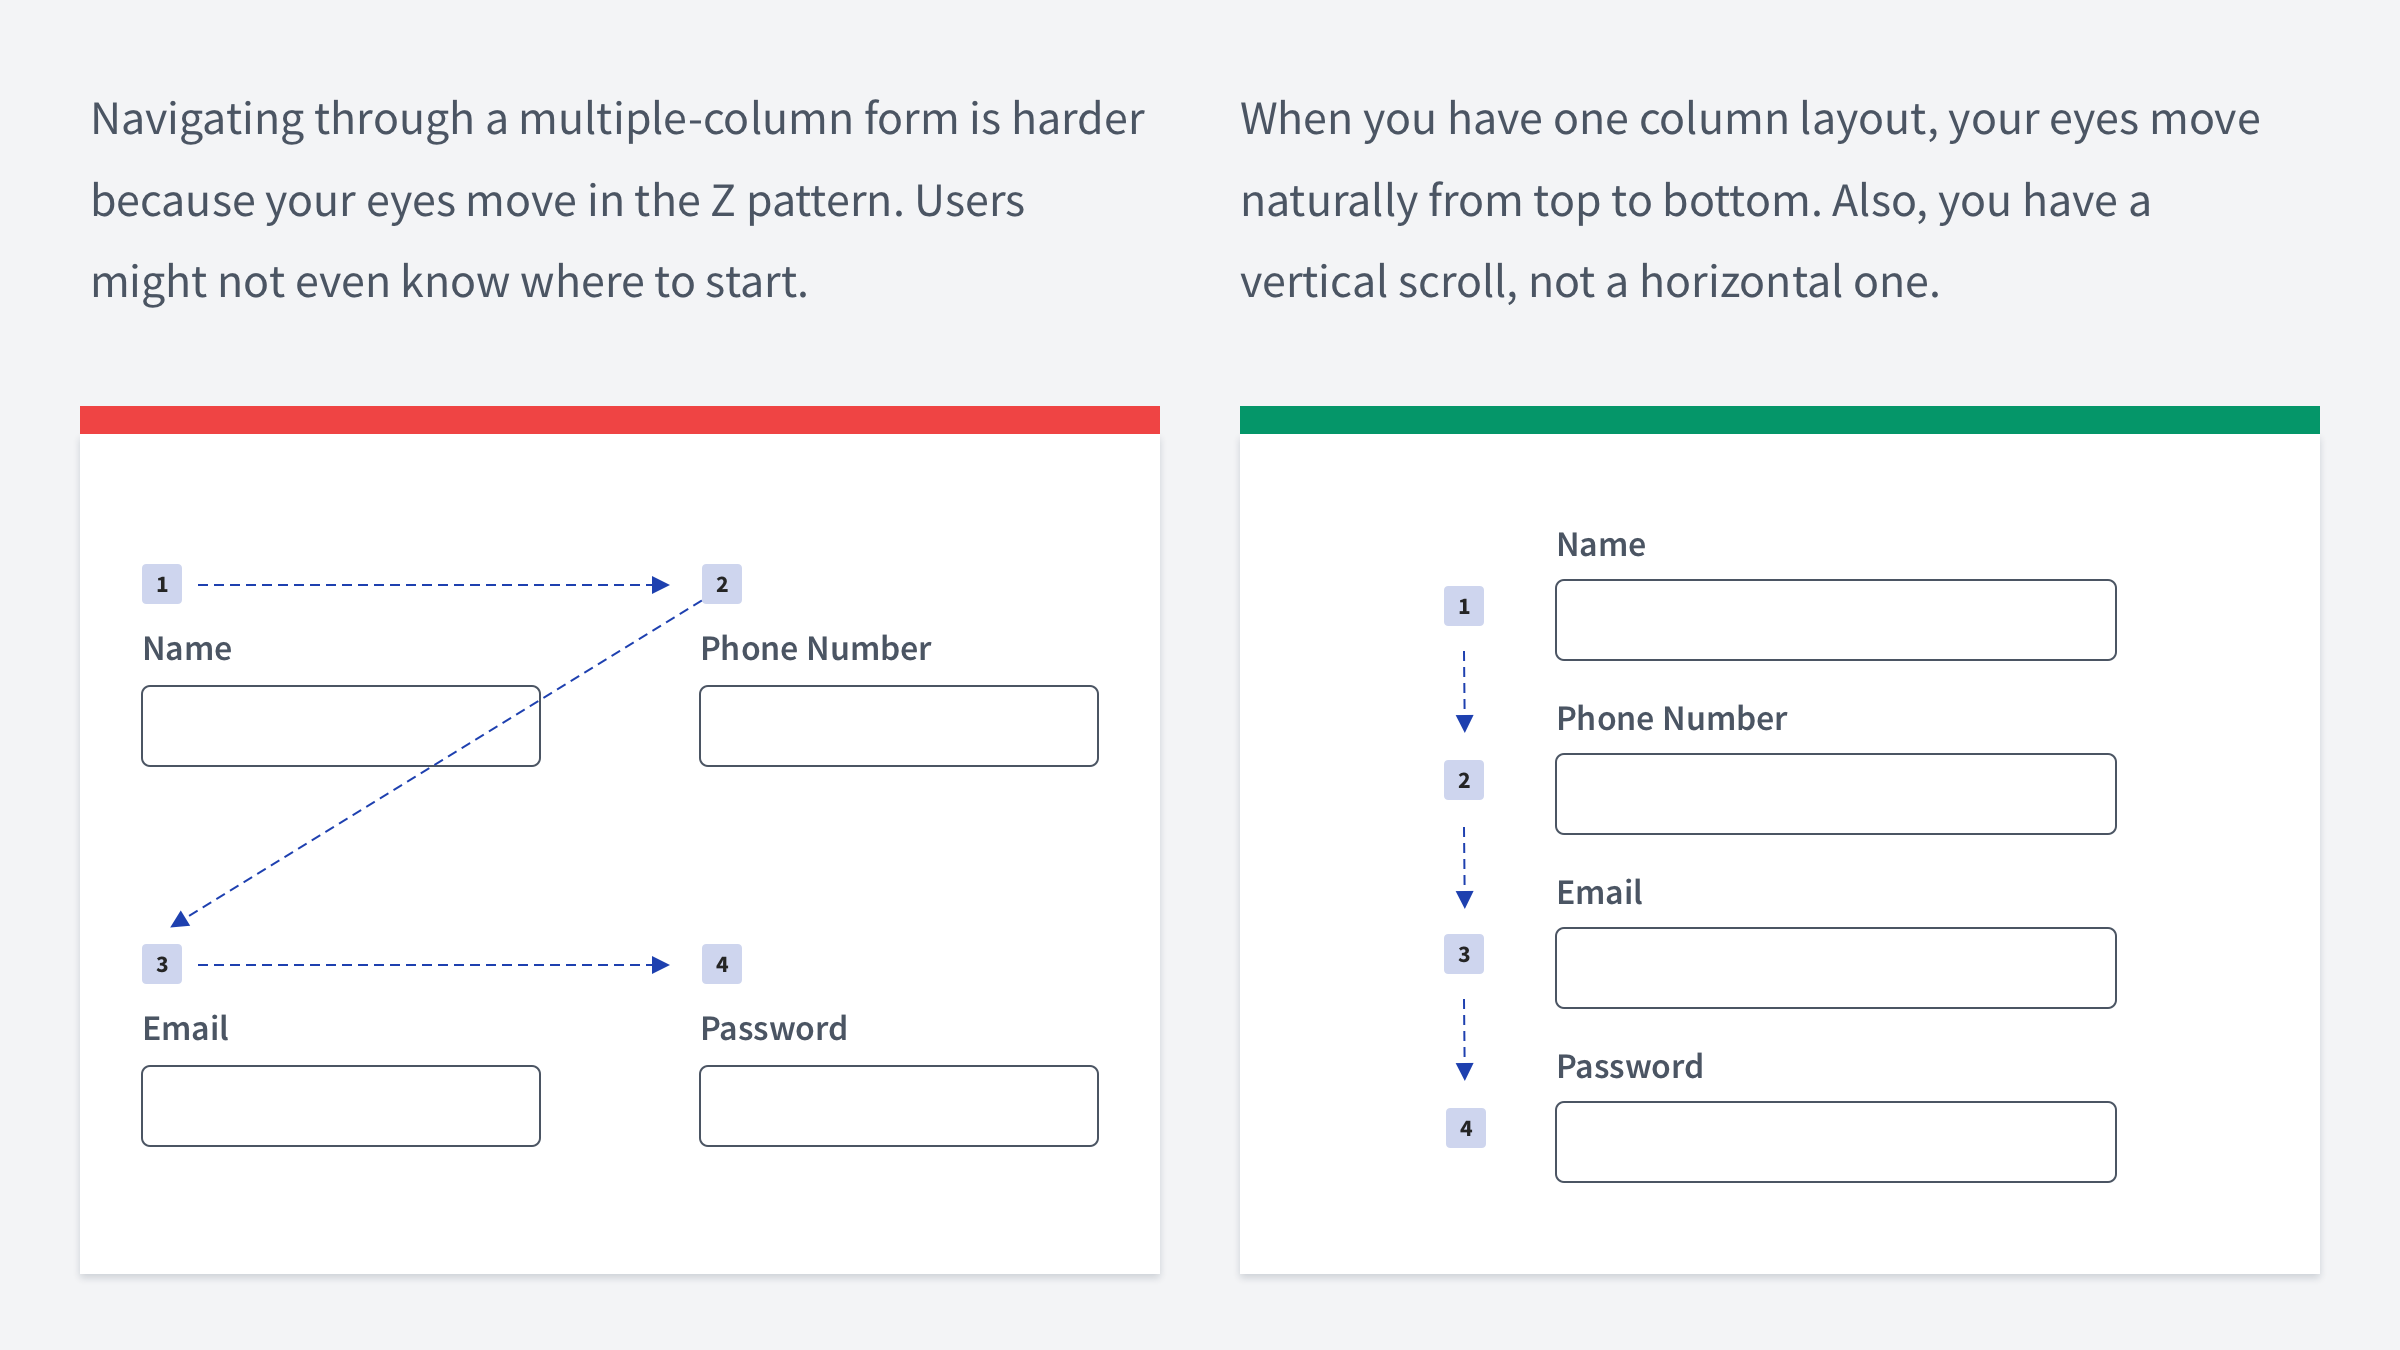Focus the Phone Number field in the two-column form
The height and width of the screenshot is (1350, 2400).
[x=898, y=726]
